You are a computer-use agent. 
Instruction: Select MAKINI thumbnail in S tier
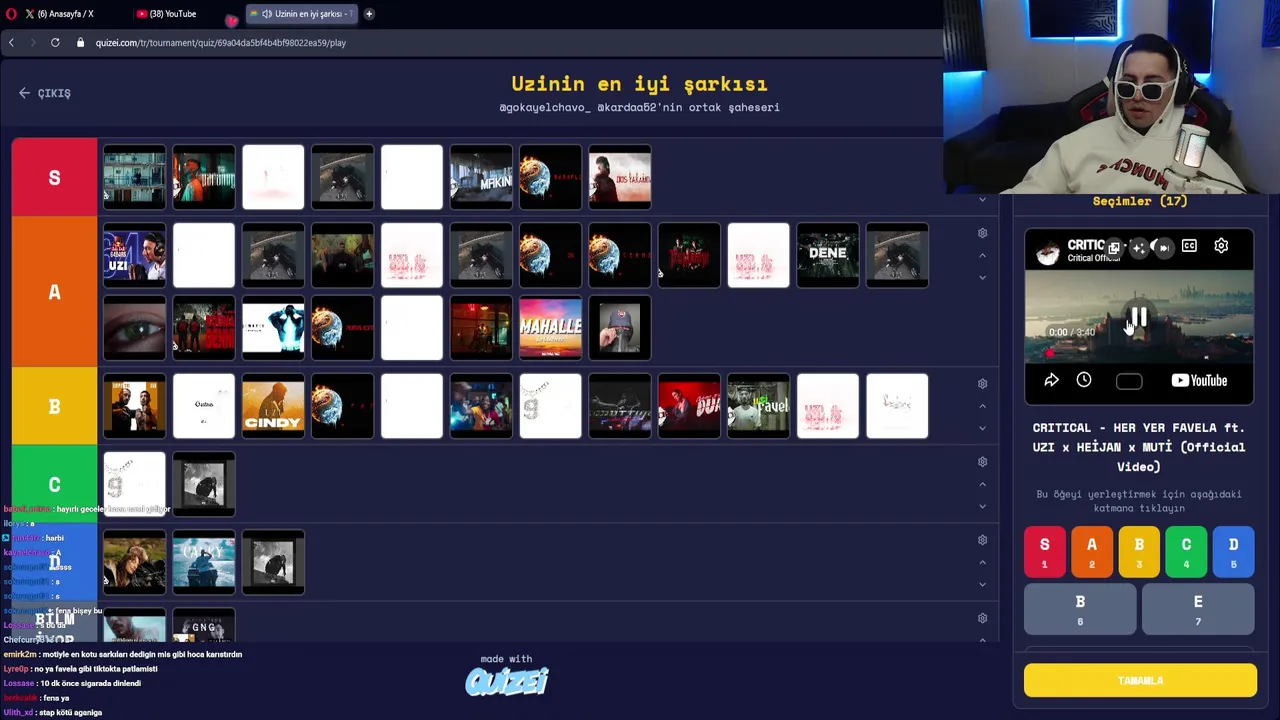pos(481,177)
